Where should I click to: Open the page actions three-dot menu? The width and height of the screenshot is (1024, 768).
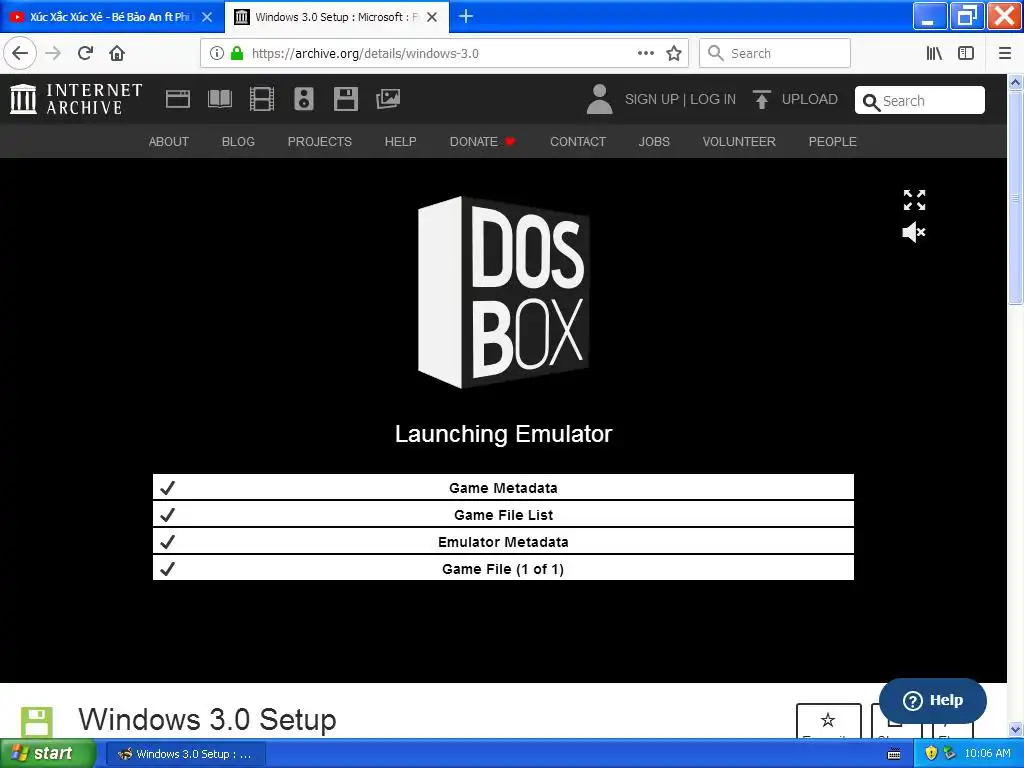point(646,53)
